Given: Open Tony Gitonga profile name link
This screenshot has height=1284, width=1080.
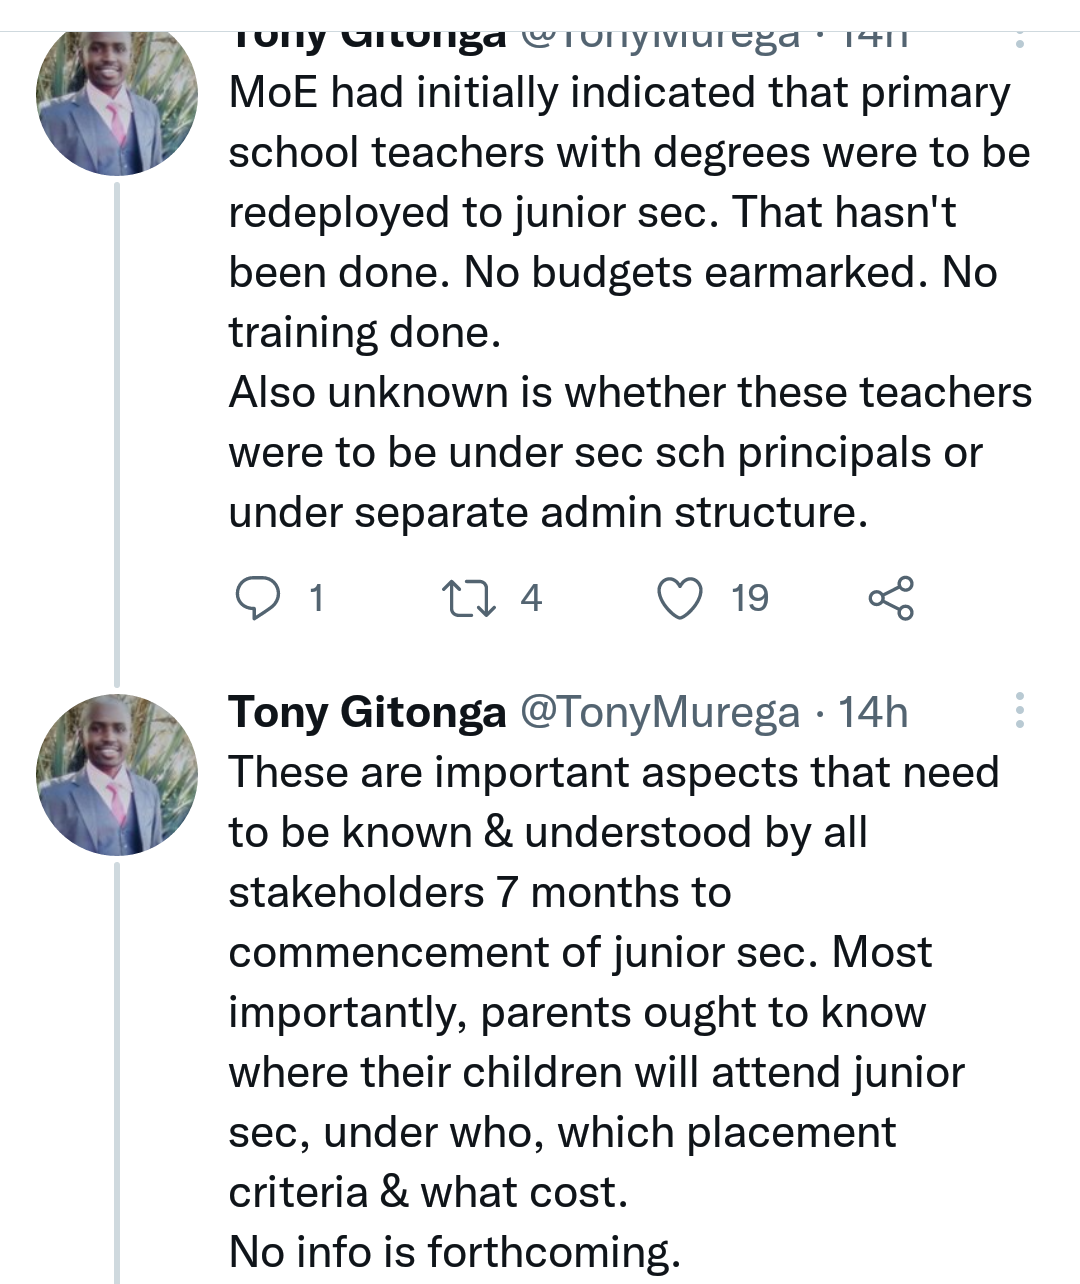Looking at the screenshot, I should [x=367, y=712].
